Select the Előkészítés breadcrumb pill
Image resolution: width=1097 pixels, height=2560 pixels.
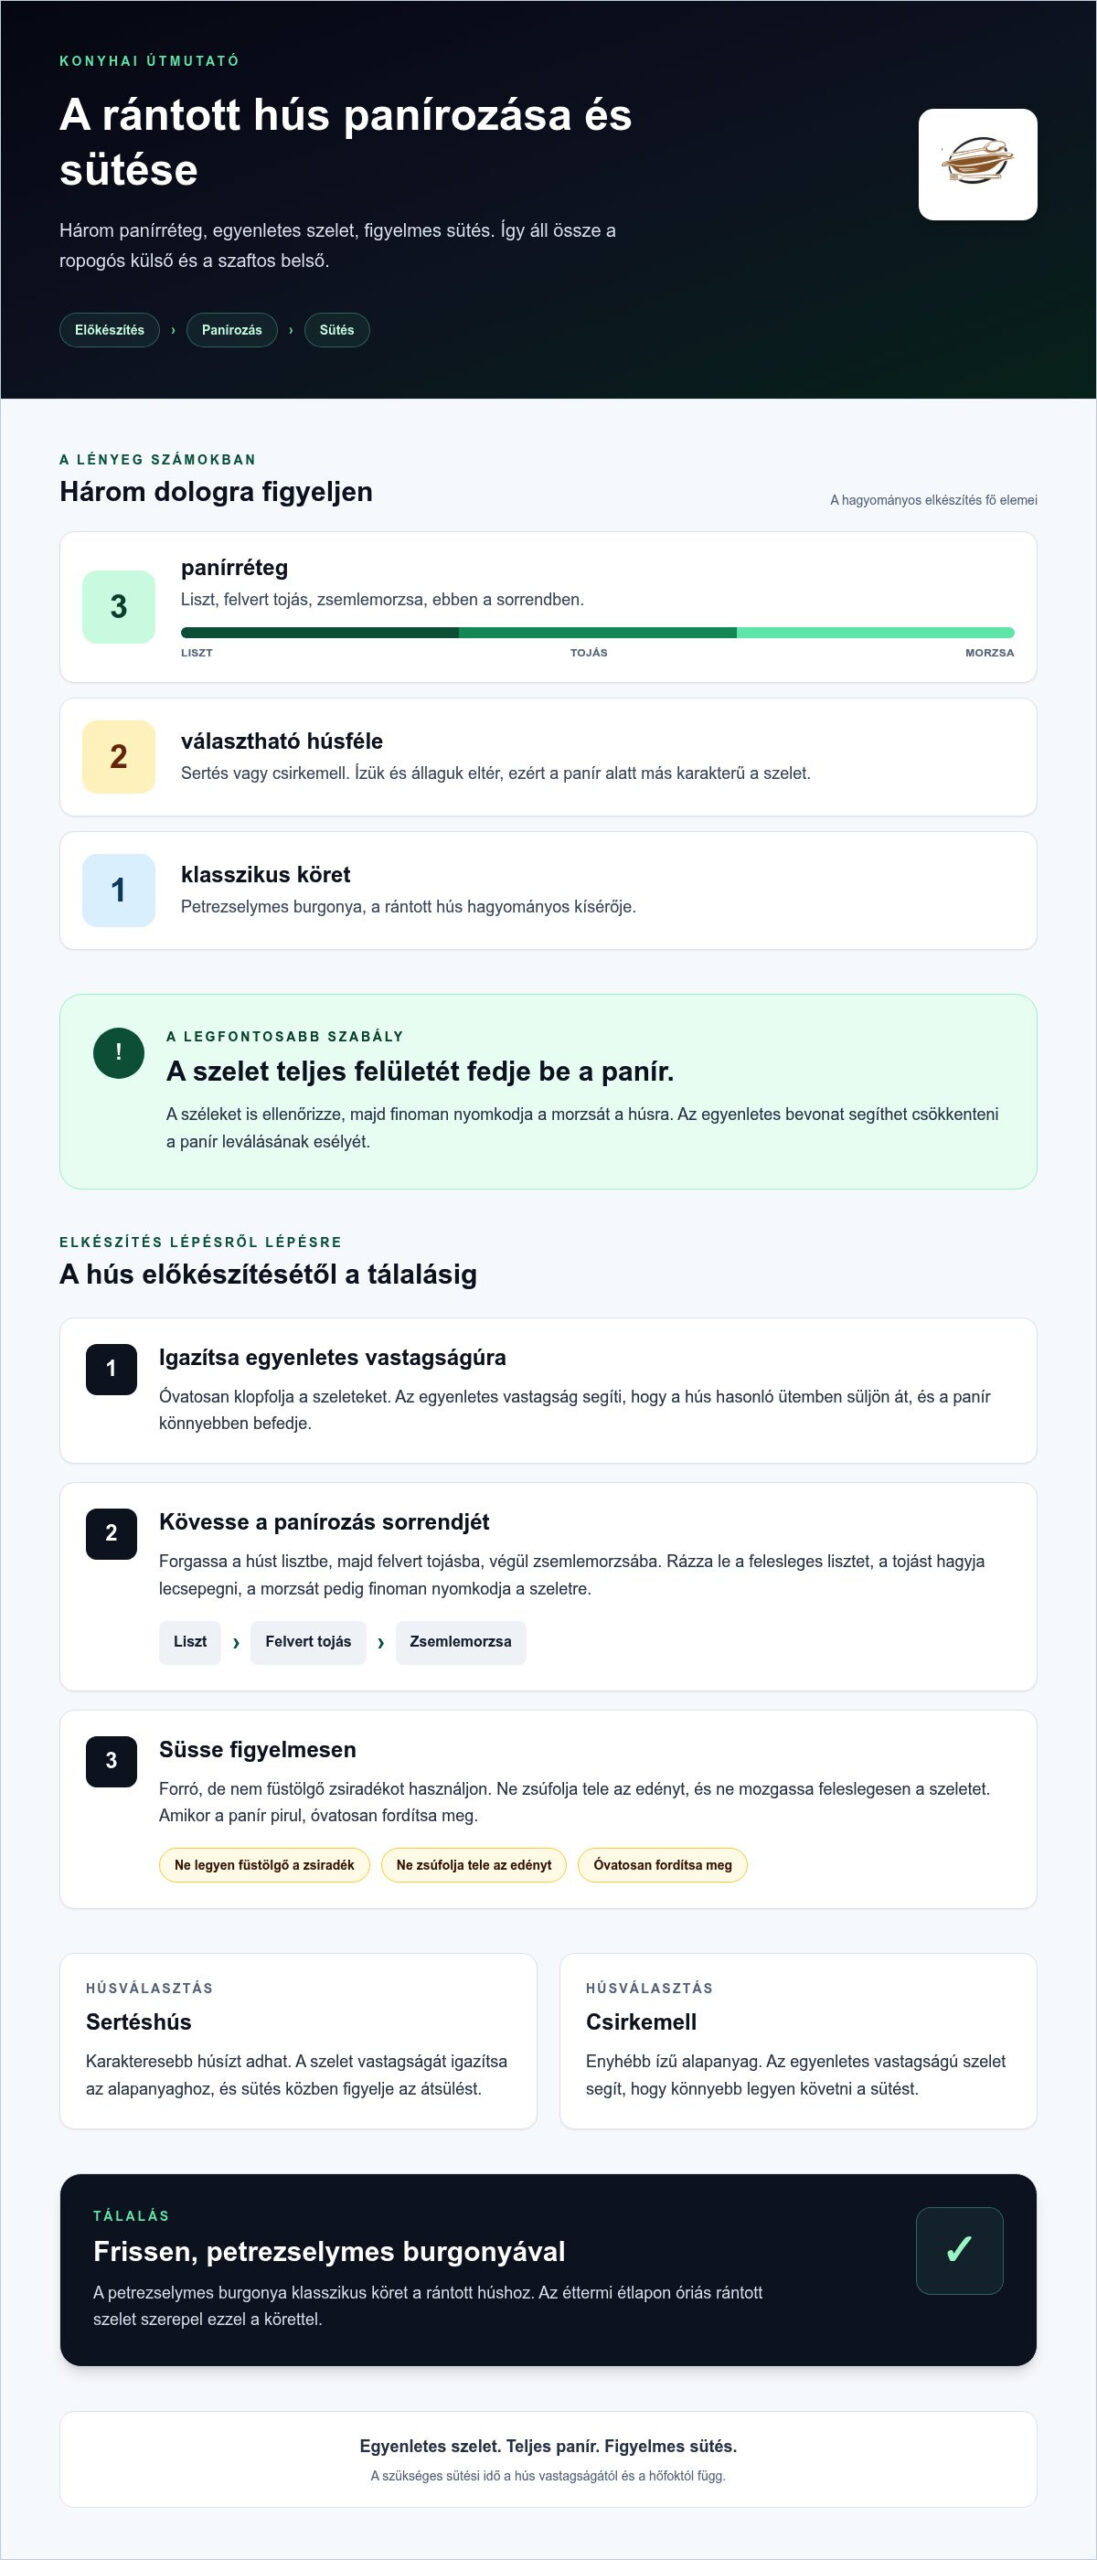(109, 330)
